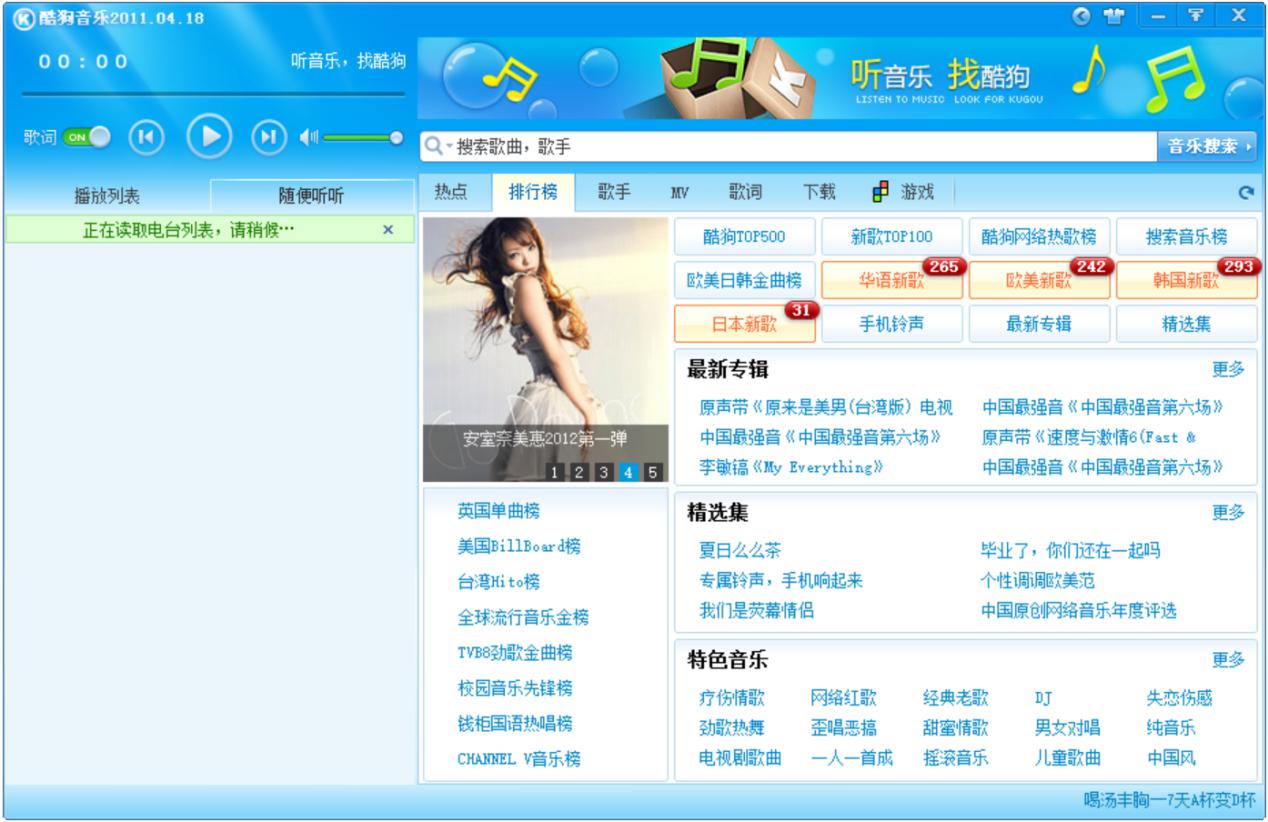Skip to the next track
Image resolution: width=1268 pixels, height=822 pixels.
click(268, 137)
